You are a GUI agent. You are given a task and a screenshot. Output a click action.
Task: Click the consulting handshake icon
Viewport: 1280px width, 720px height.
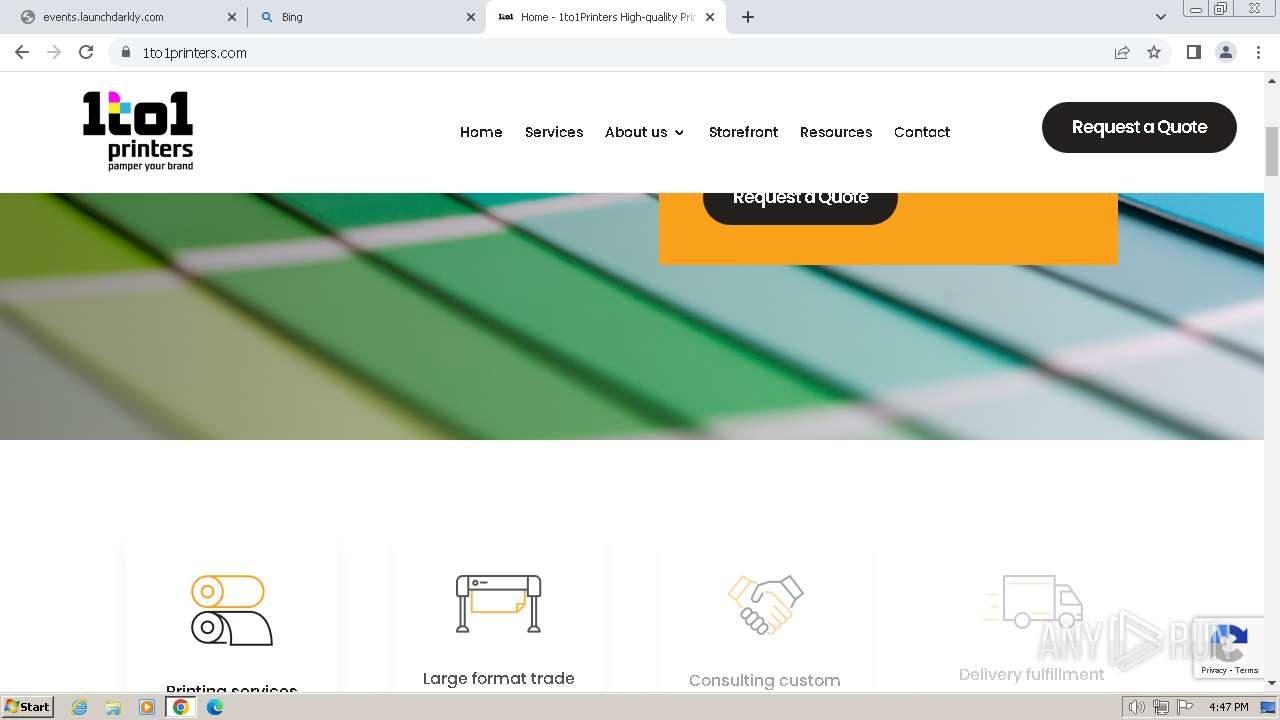point(765,604)
